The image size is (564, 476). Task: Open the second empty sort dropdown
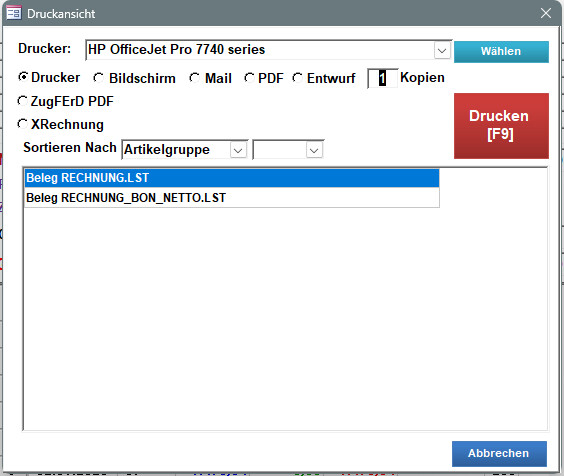(x=314, y=150)
